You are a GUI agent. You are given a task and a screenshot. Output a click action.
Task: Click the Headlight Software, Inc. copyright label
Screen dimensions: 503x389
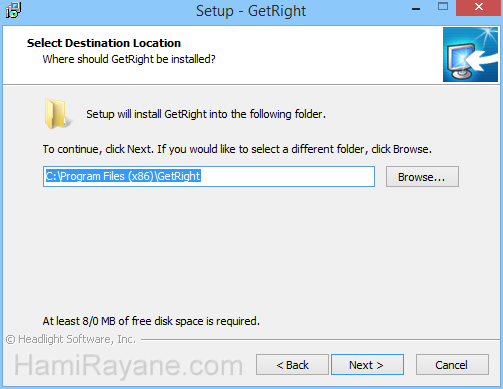pyautogui.click(x=71, y=339)
